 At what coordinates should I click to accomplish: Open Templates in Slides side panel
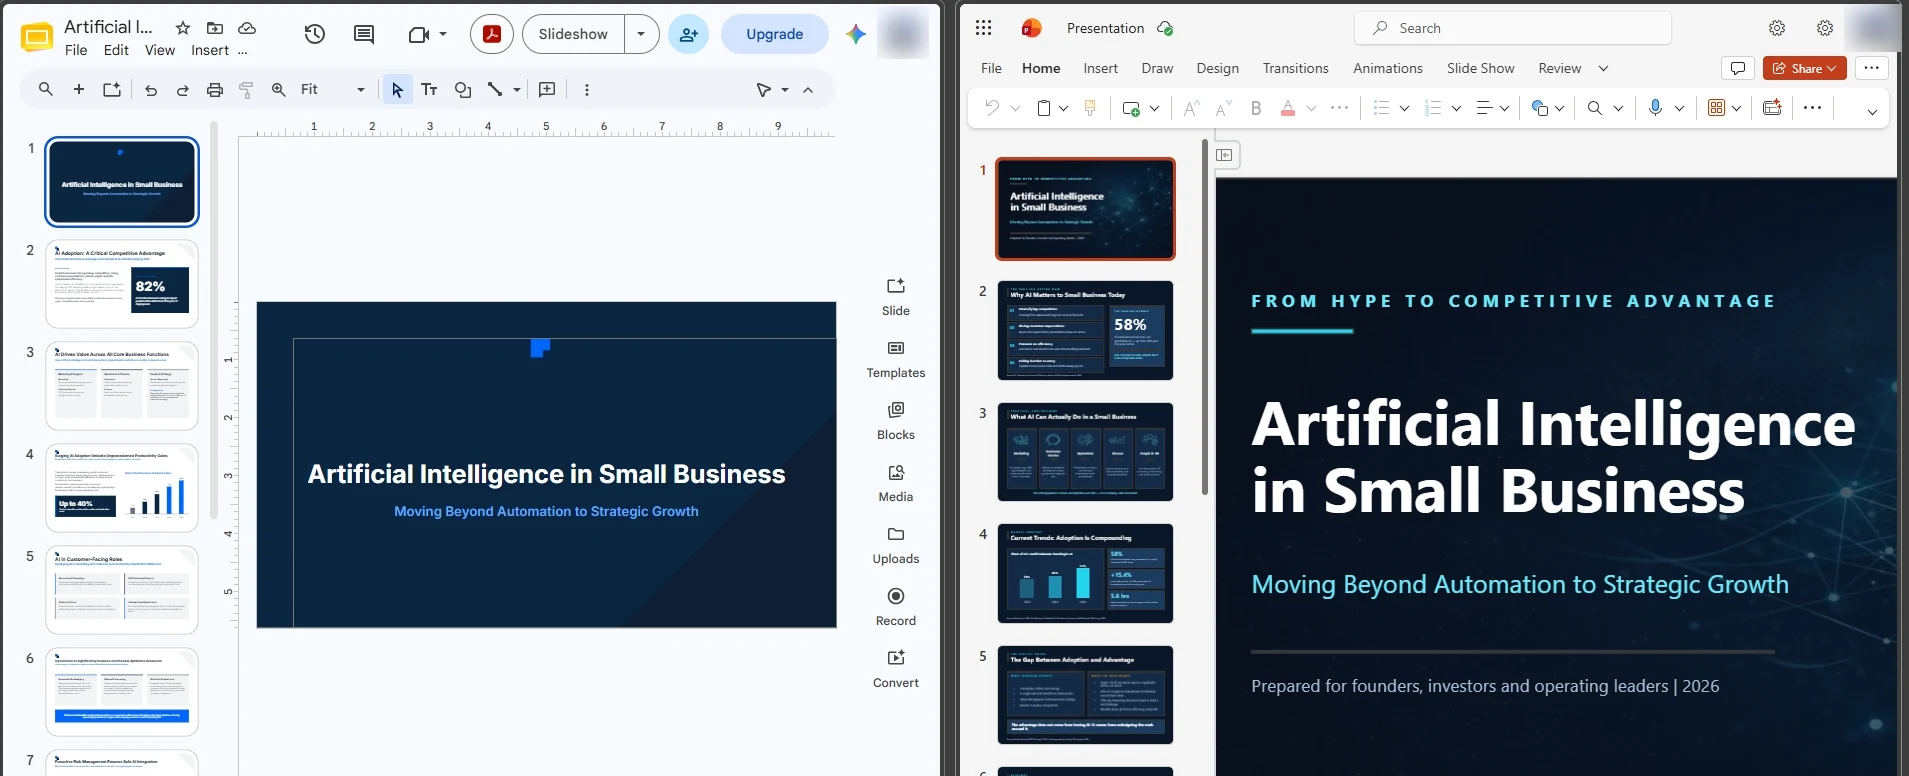coord(896,359)
